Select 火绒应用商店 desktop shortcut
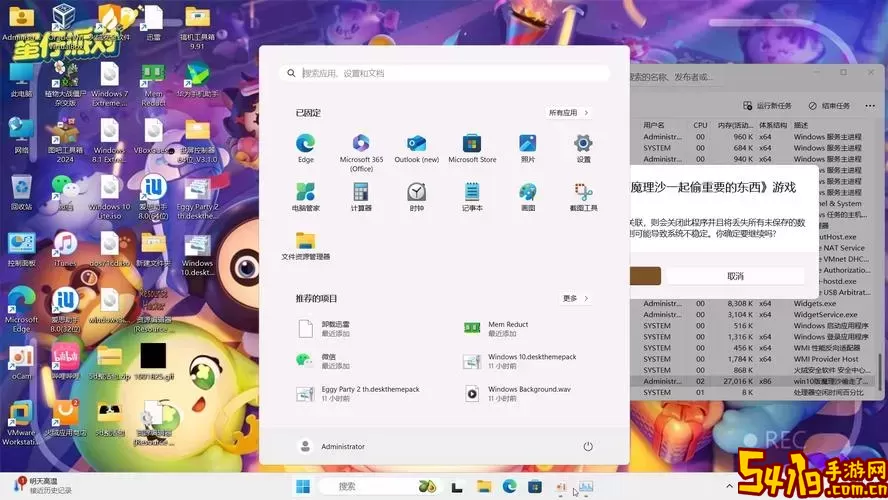The width and height of the screenshot is (888, 500). (x=65, y=418)
